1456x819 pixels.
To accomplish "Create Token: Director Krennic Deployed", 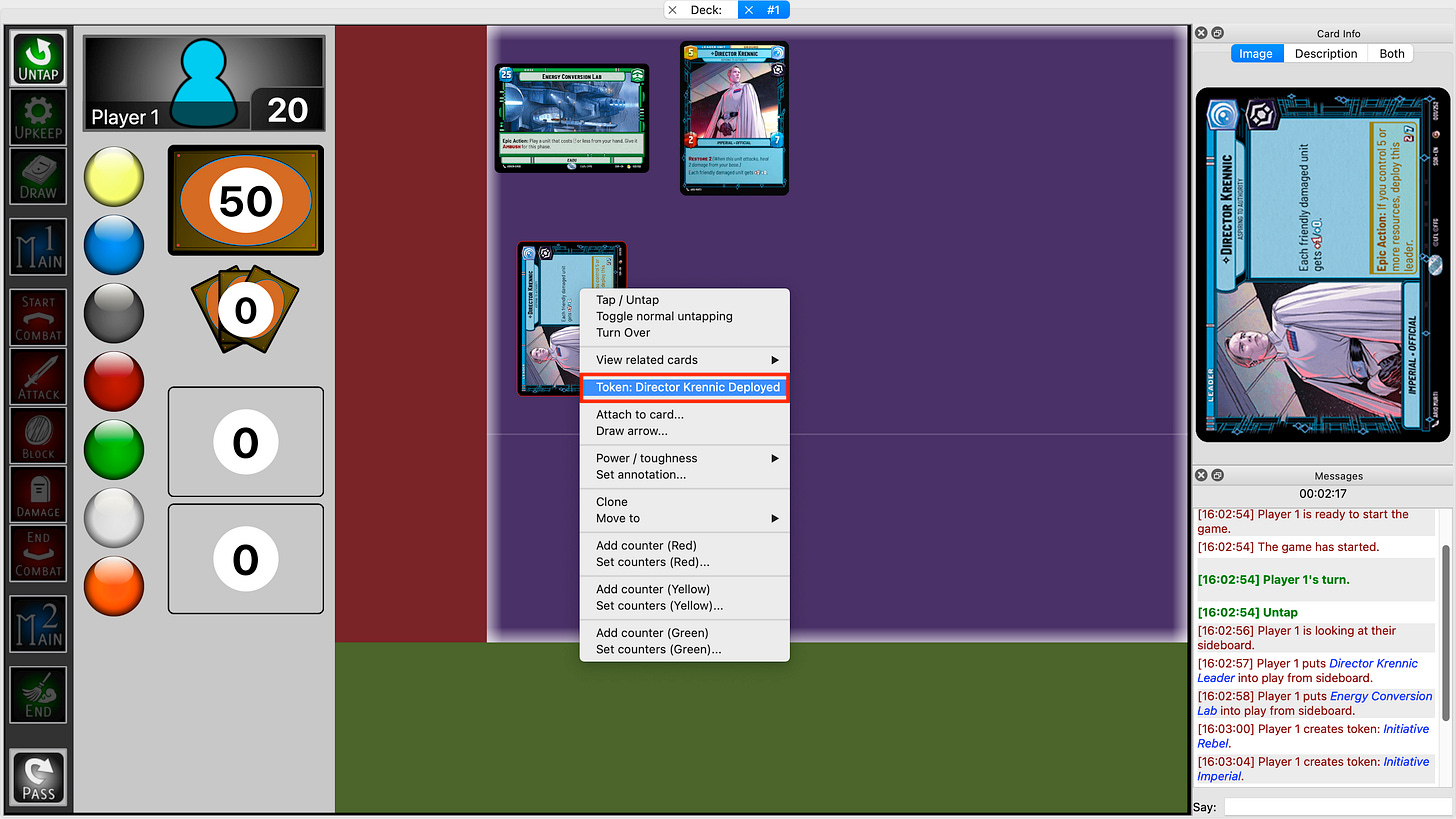I will click(x=685, y=387).
